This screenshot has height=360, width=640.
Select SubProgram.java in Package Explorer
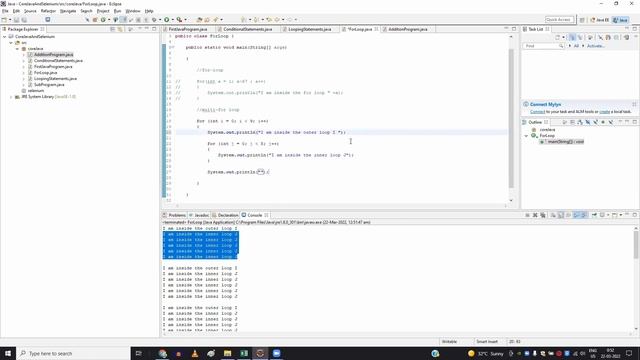[x=49, y=84]
